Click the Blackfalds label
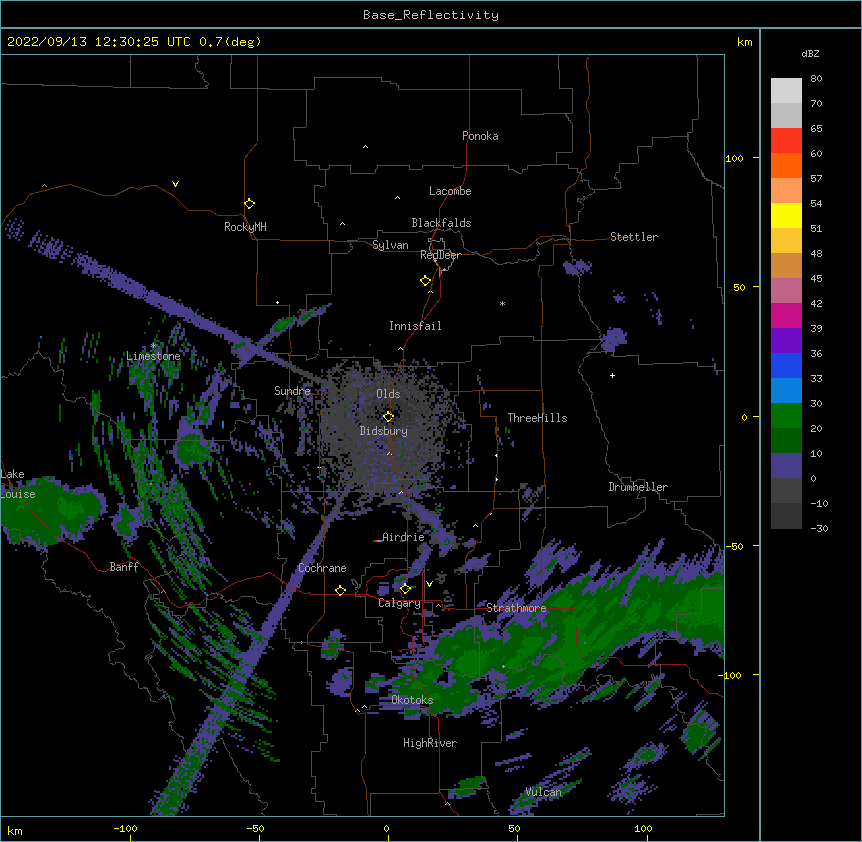 (441, 223)
